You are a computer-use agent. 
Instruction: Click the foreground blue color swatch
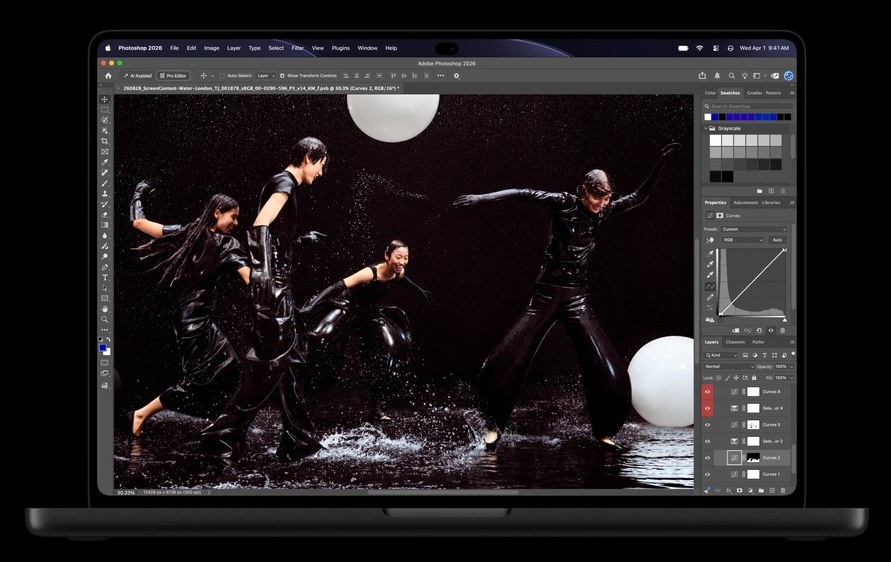click(x=103, y=348)
